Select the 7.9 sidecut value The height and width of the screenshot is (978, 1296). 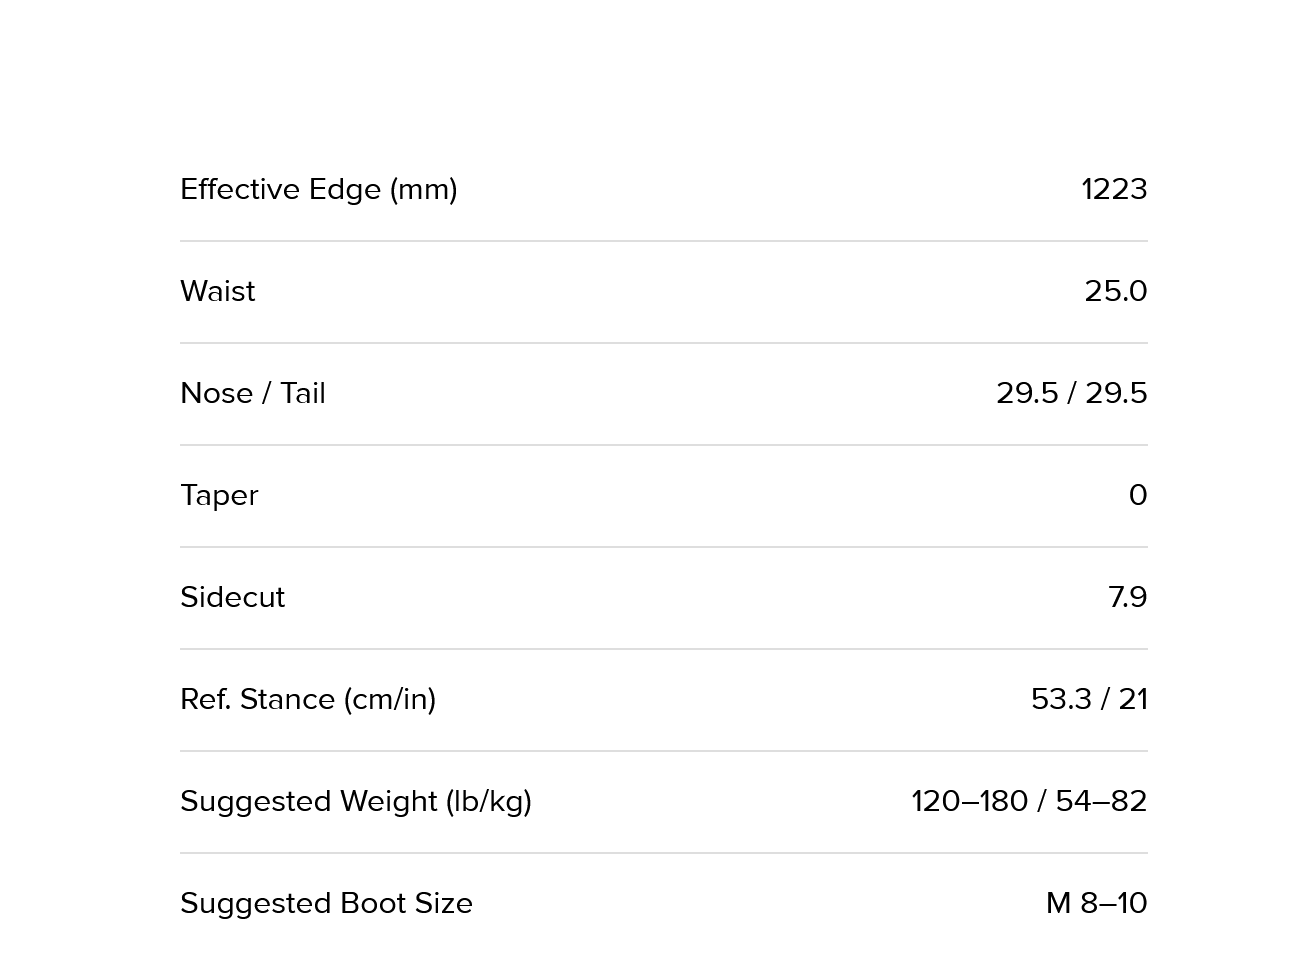click(1127, 597)
